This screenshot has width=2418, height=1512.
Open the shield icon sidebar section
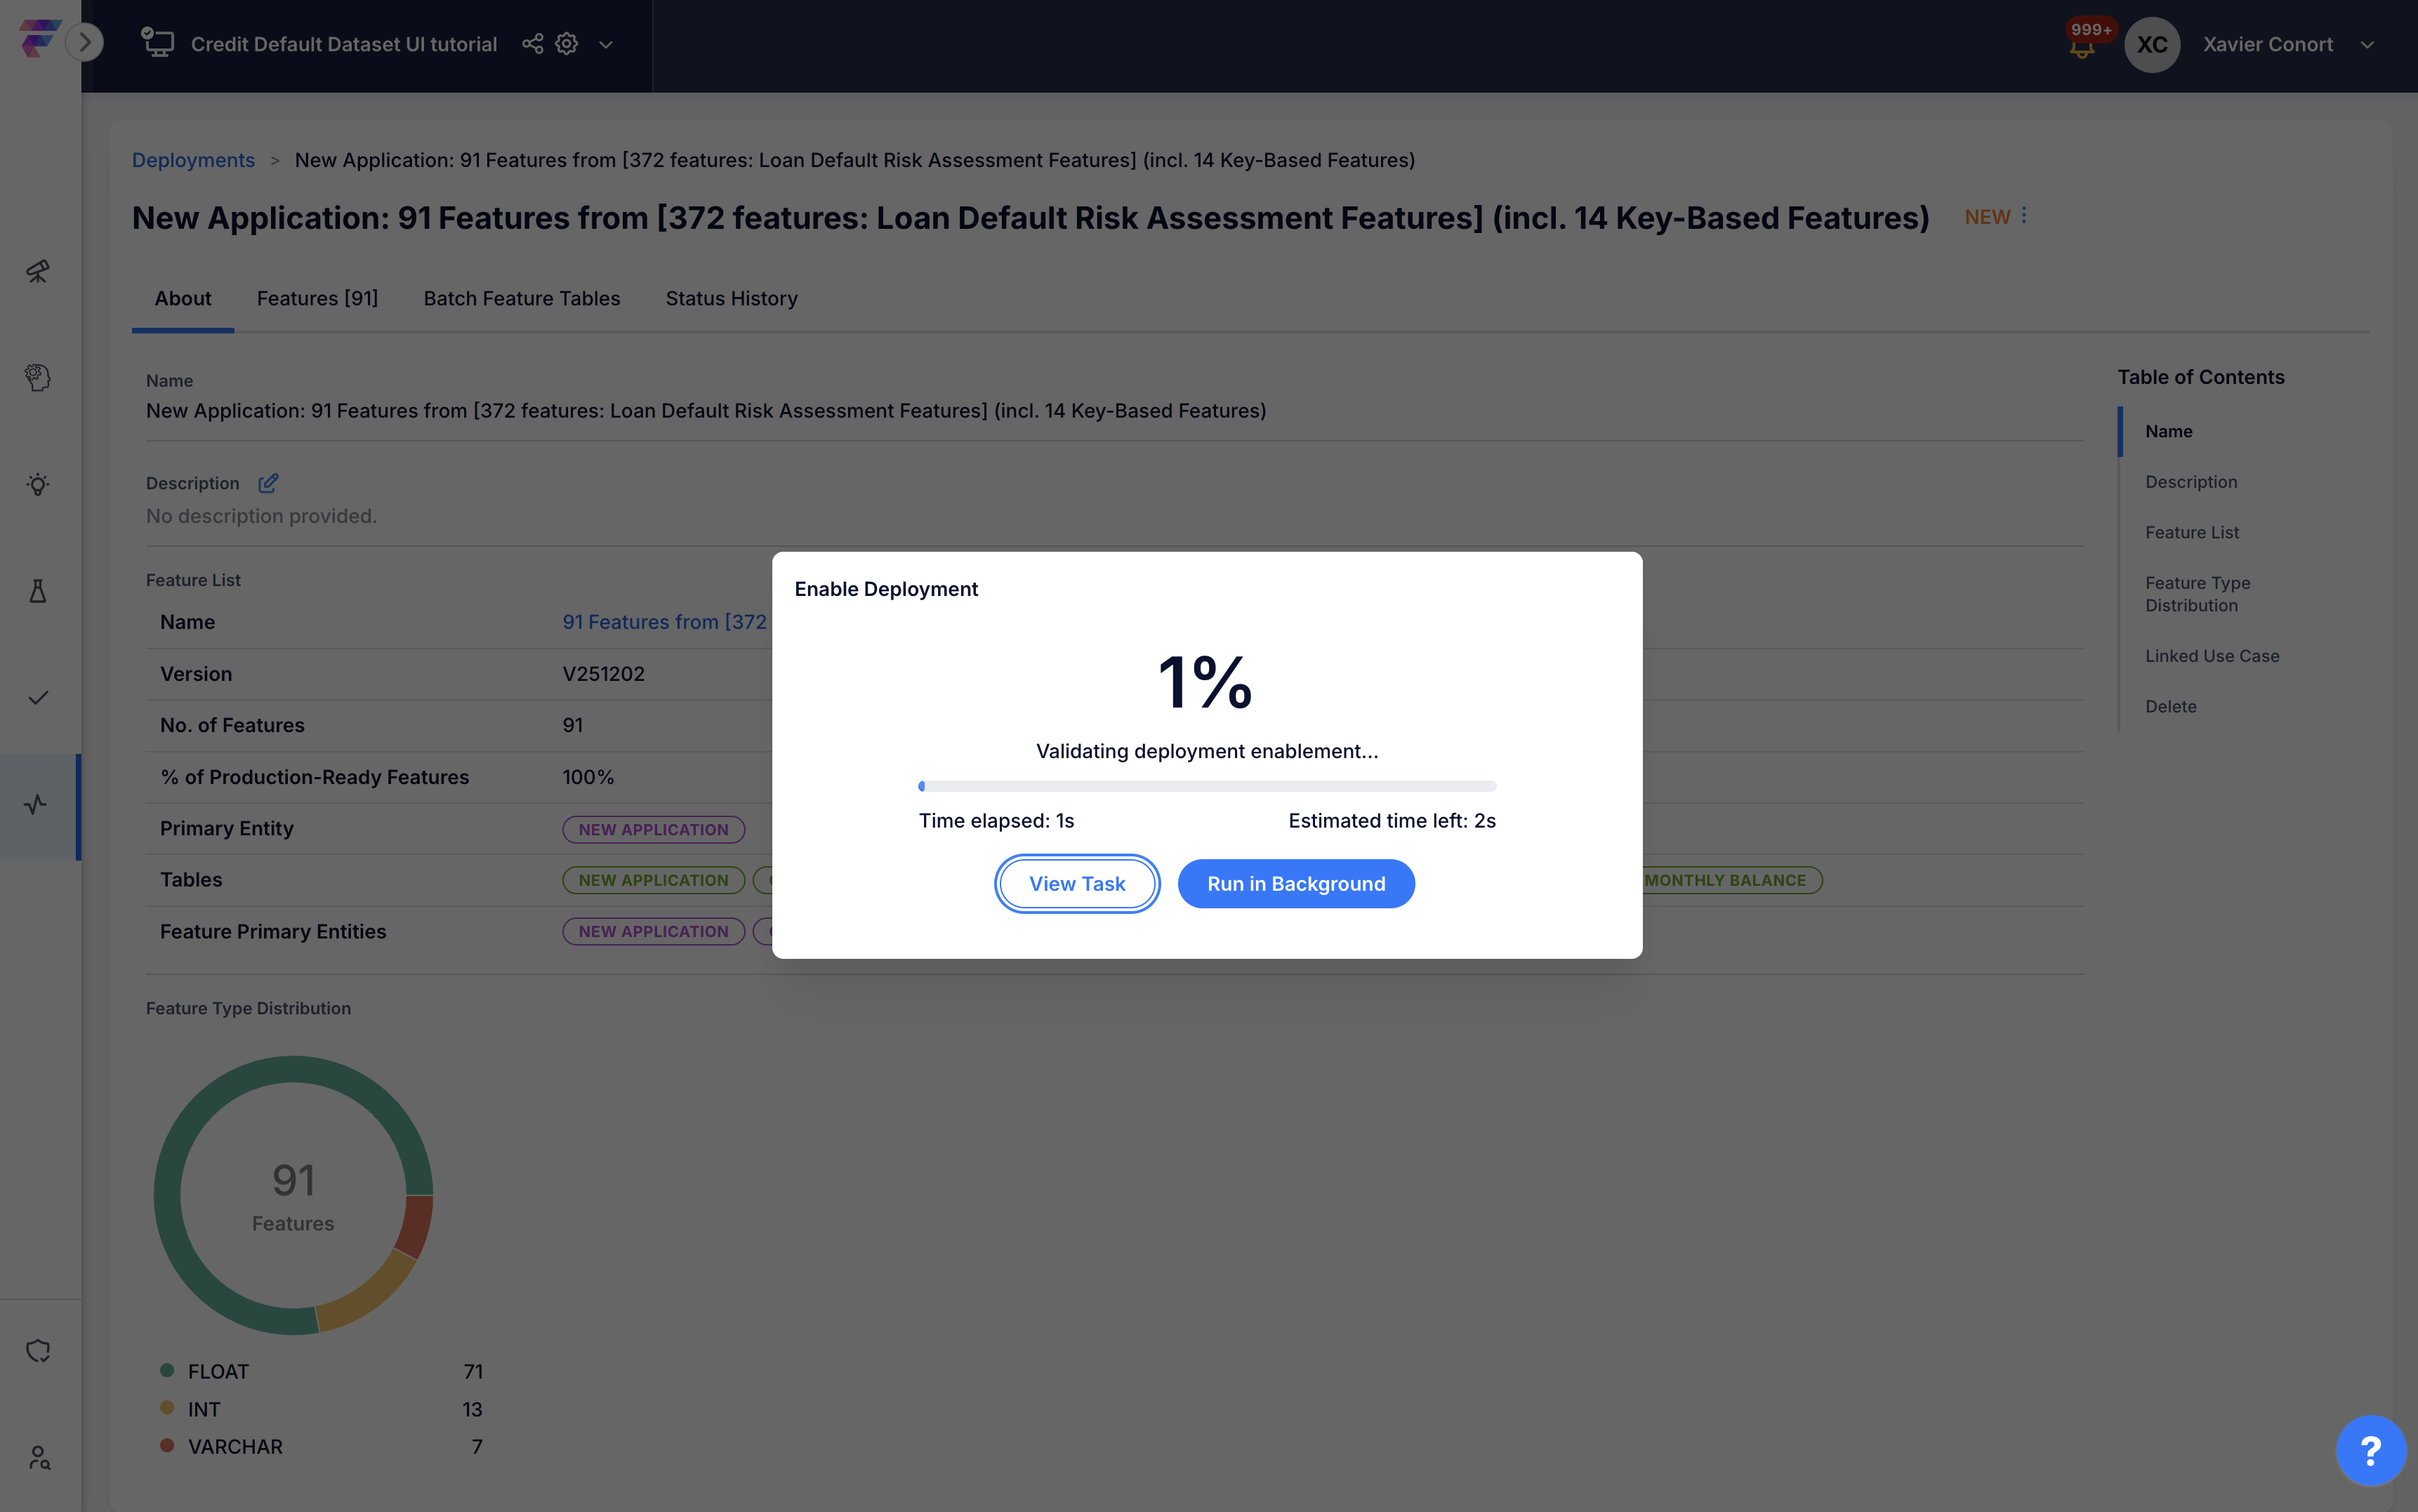point(38,1351)
